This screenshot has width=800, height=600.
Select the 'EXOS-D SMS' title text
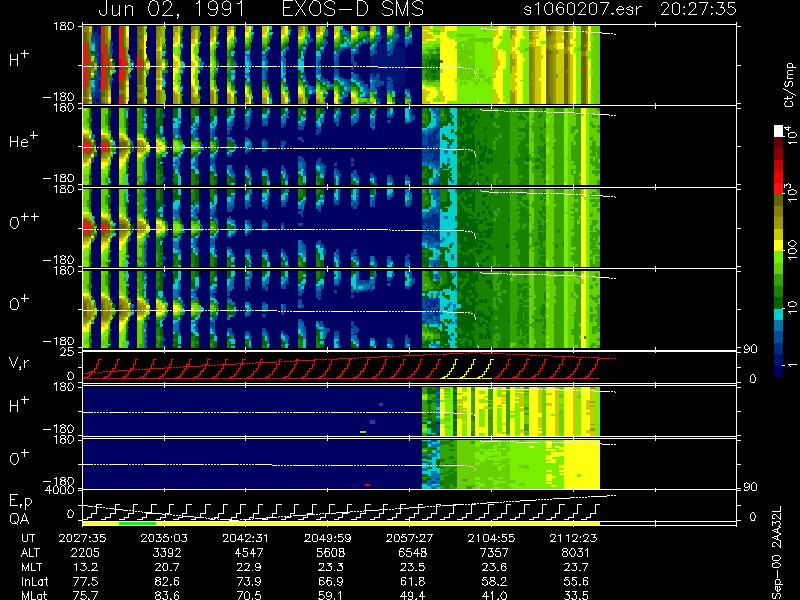click(x=353, y=9)
